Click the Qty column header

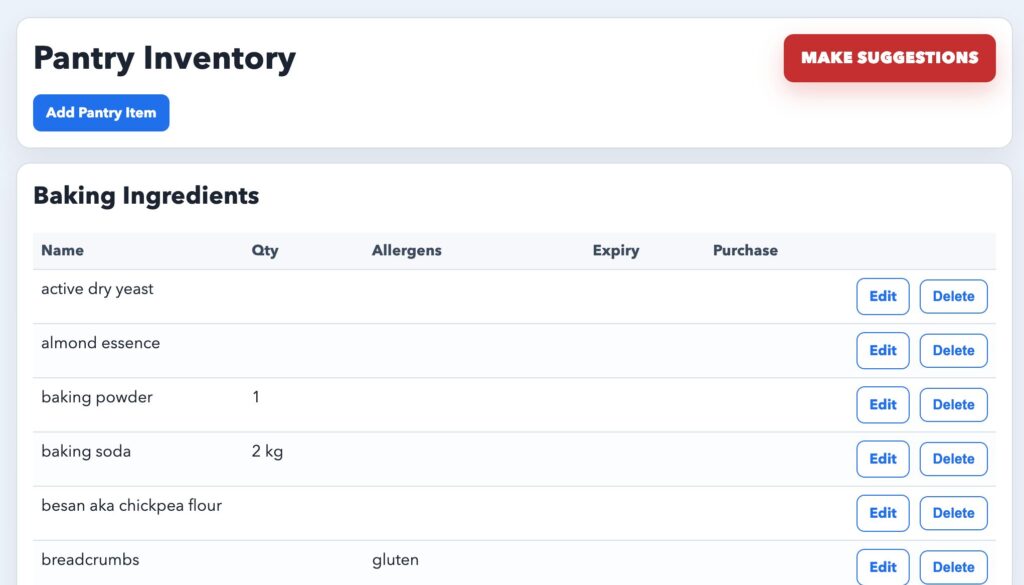(x=265, y=250)
